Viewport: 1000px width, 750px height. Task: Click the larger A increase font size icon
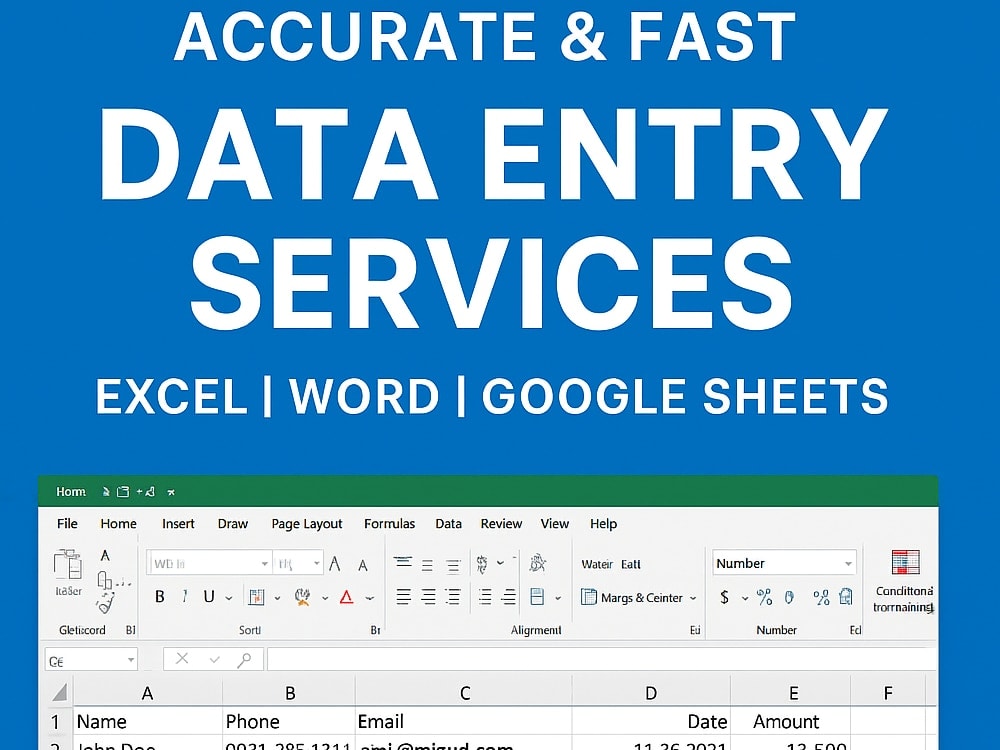pyautogui.click(x=335, y=564)
